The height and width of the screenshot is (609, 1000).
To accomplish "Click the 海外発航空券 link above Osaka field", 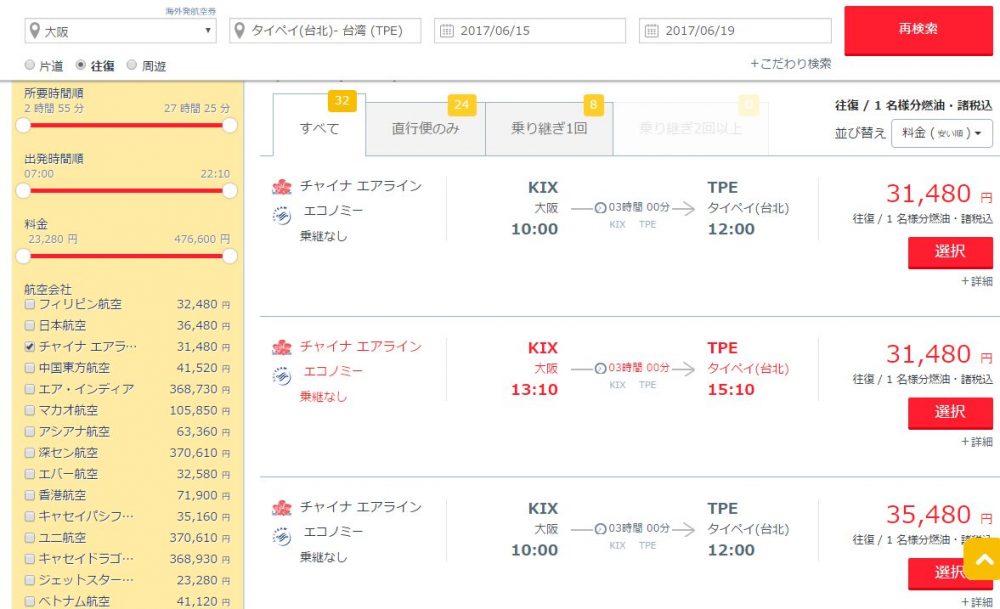I will pos(191,11).
